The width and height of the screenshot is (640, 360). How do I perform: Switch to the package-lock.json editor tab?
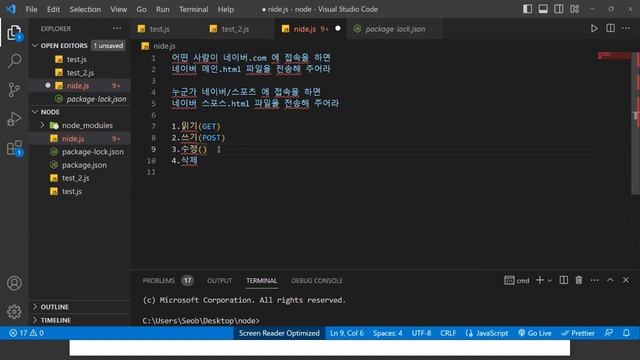click(x=395, y=29)
